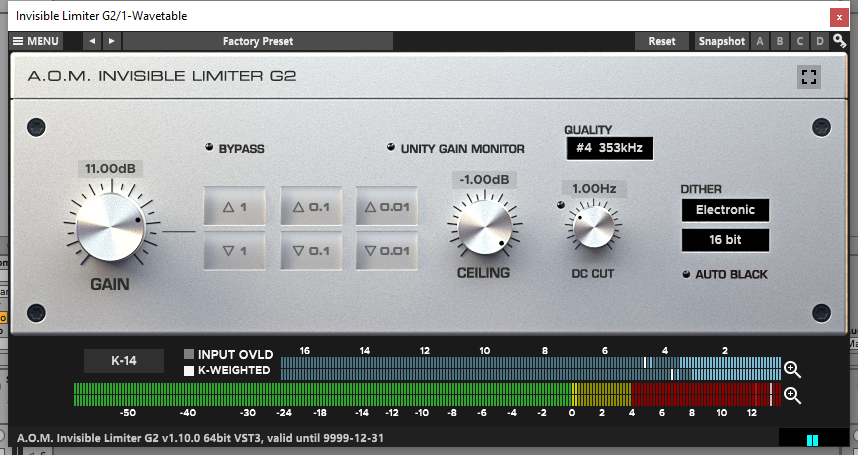Close the Invisible Limiter G2 window

coord(839,18)
